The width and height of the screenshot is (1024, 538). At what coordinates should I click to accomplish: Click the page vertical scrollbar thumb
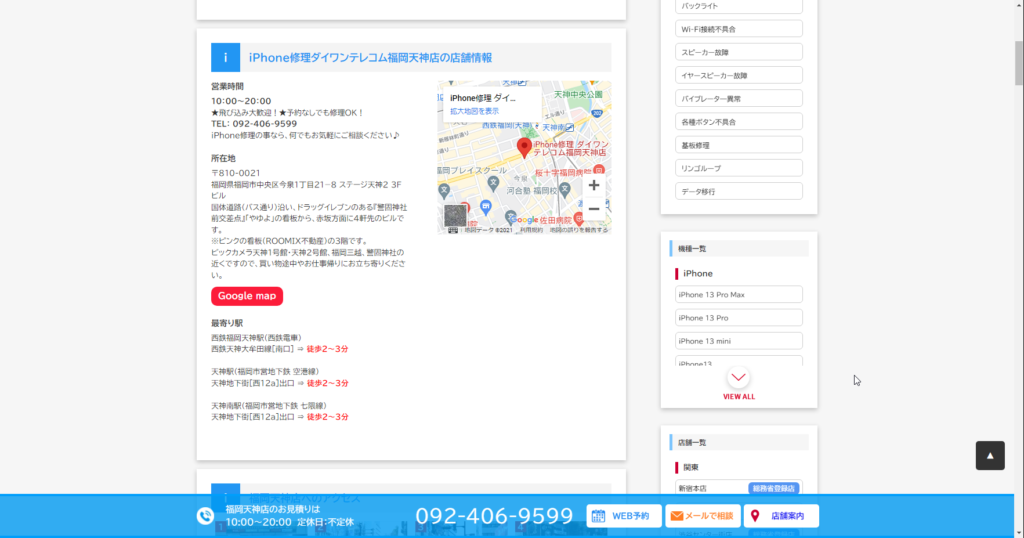click(x=1018, y=62)
